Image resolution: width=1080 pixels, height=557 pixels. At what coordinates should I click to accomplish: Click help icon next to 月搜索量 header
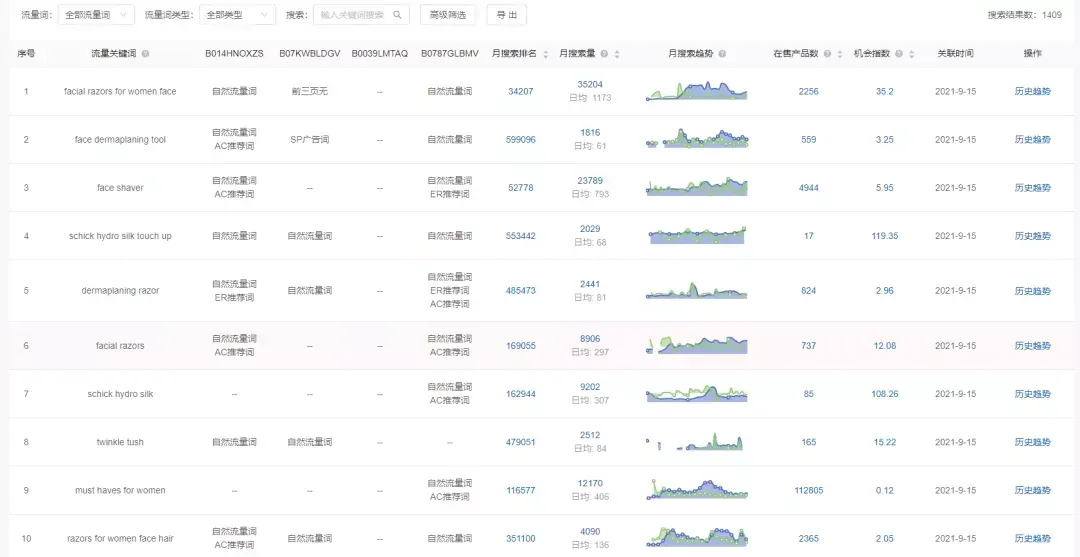(604, 53)
